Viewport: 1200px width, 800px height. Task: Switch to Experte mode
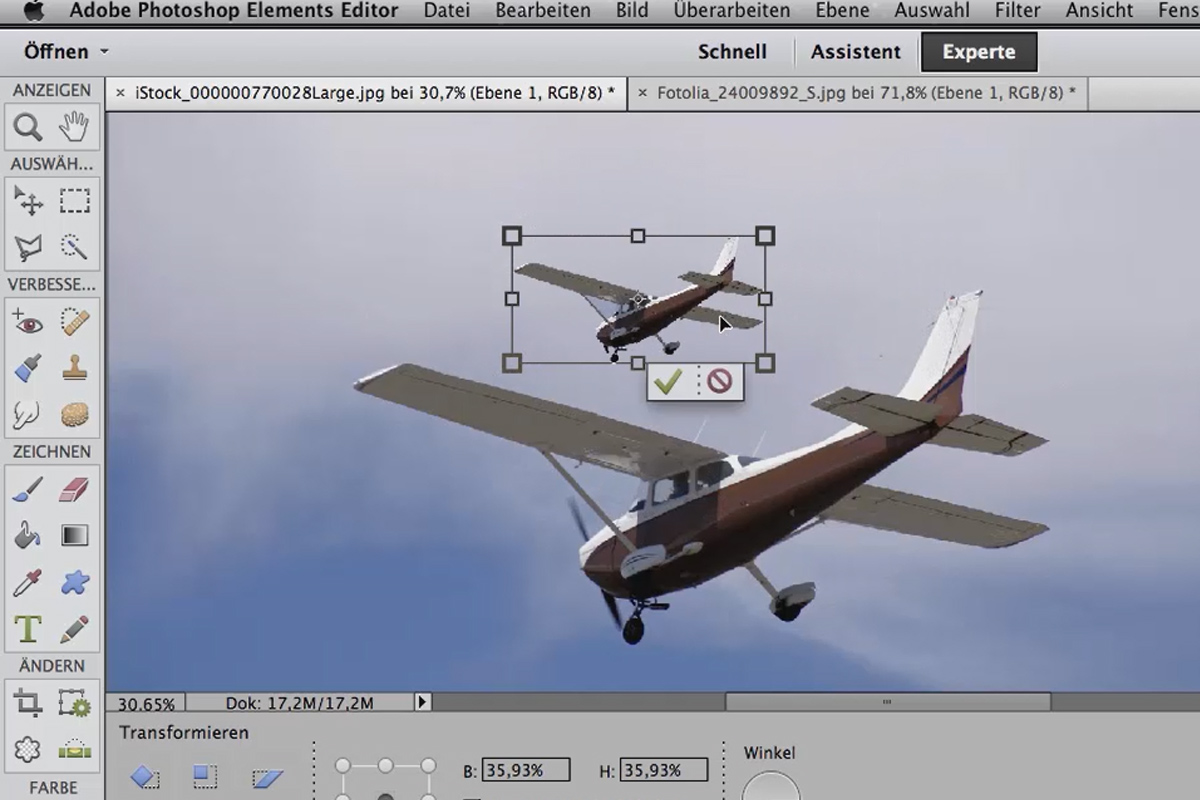click(x=978, y=52)
